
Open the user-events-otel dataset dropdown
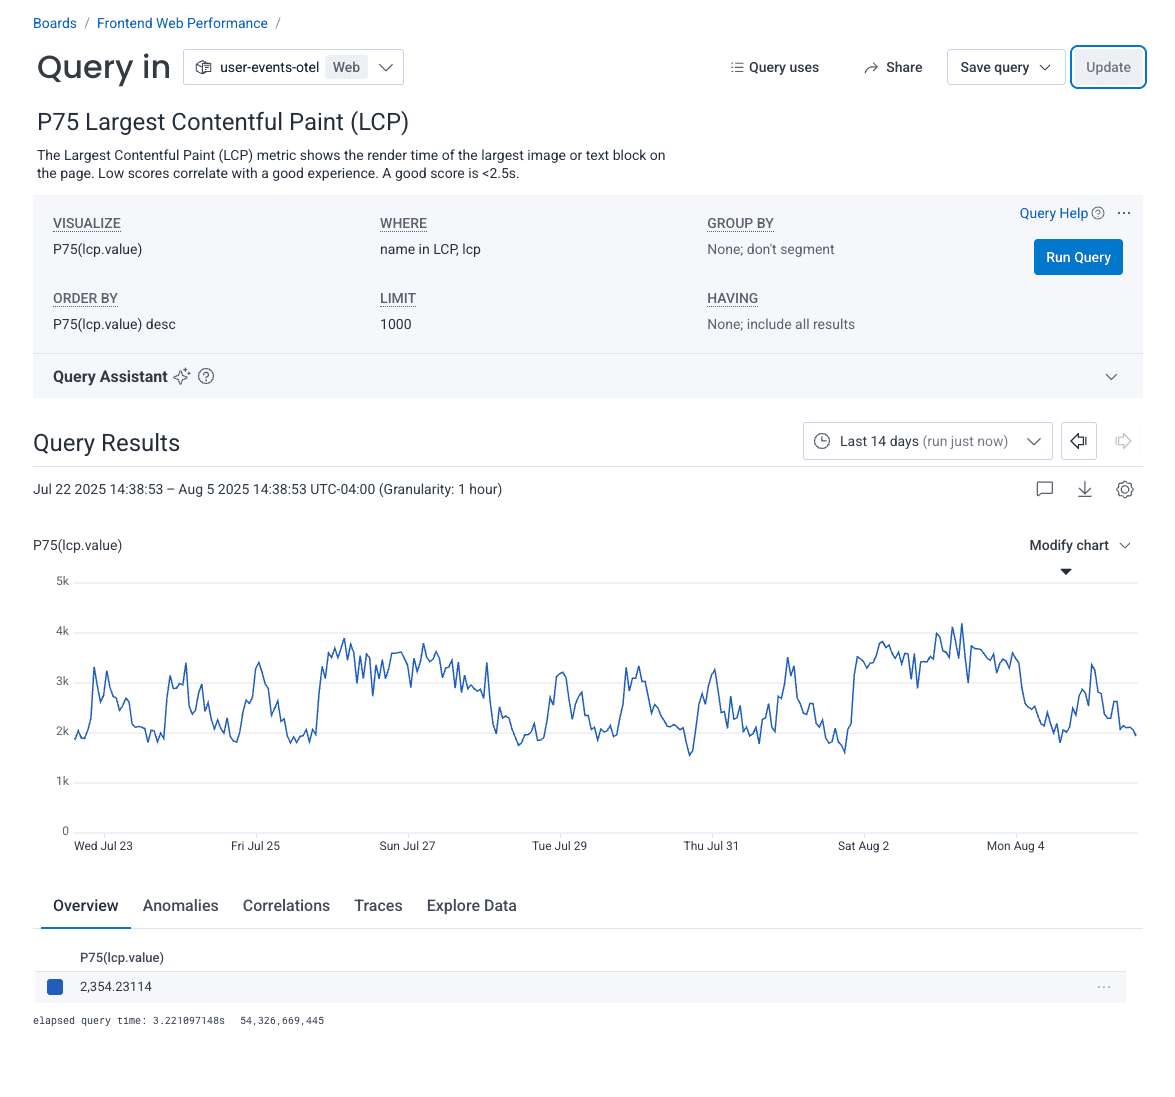(293, 67)
